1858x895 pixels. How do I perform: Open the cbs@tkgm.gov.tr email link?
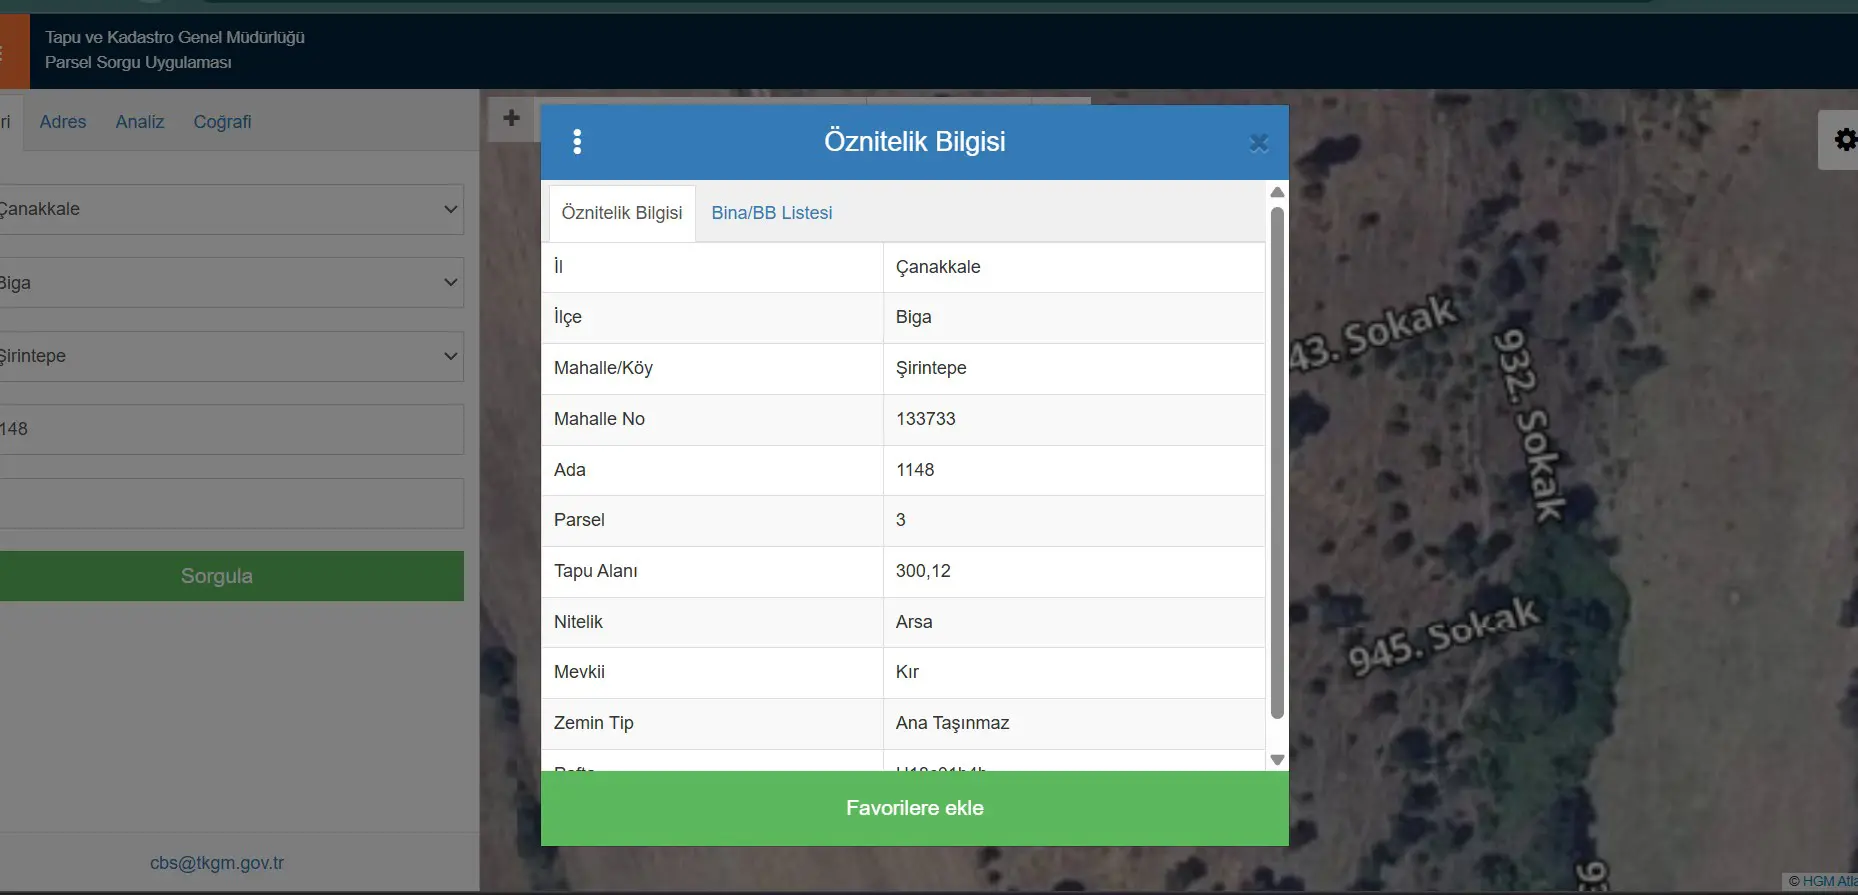[x=217, y=863]
